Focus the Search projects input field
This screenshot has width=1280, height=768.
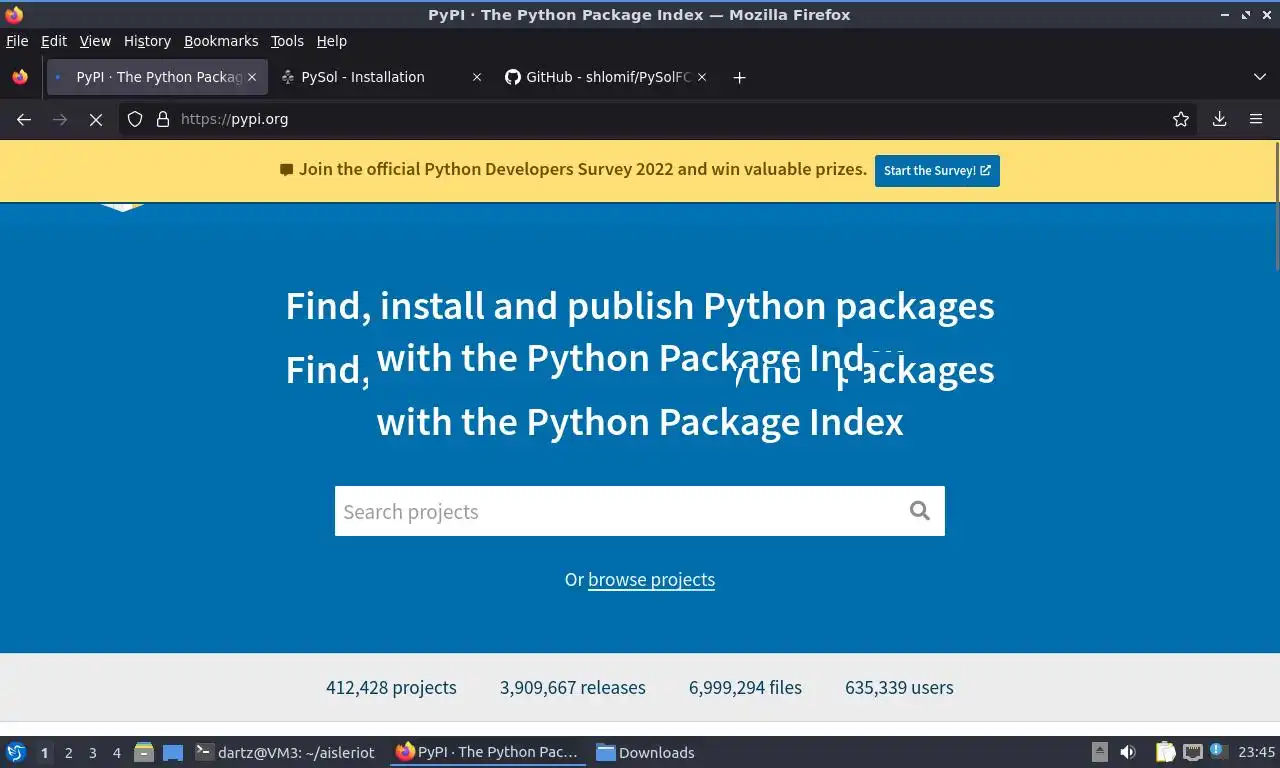[615, 511]
